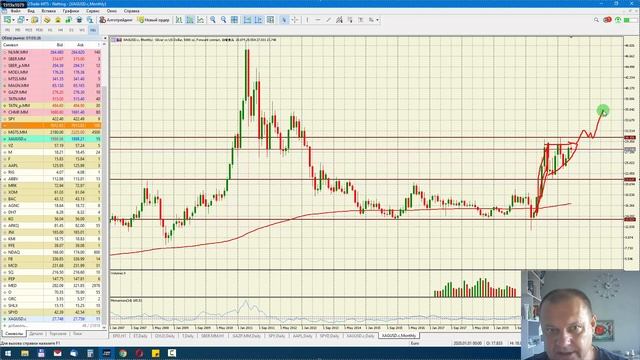Open the AAPL,Daily chart tab
This screenshot has width=640, height=360.
pos(302,336)
